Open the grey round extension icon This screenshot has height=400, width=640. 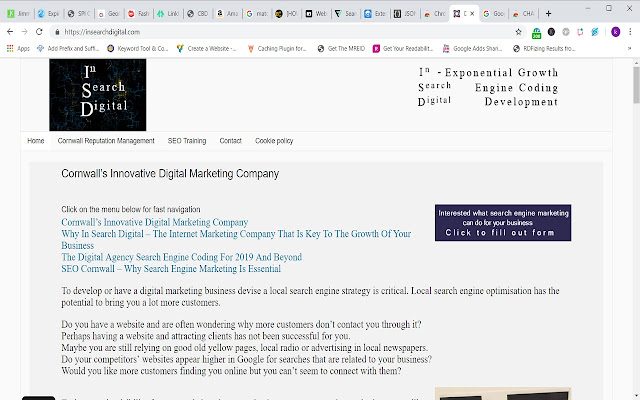pos(566,32)
